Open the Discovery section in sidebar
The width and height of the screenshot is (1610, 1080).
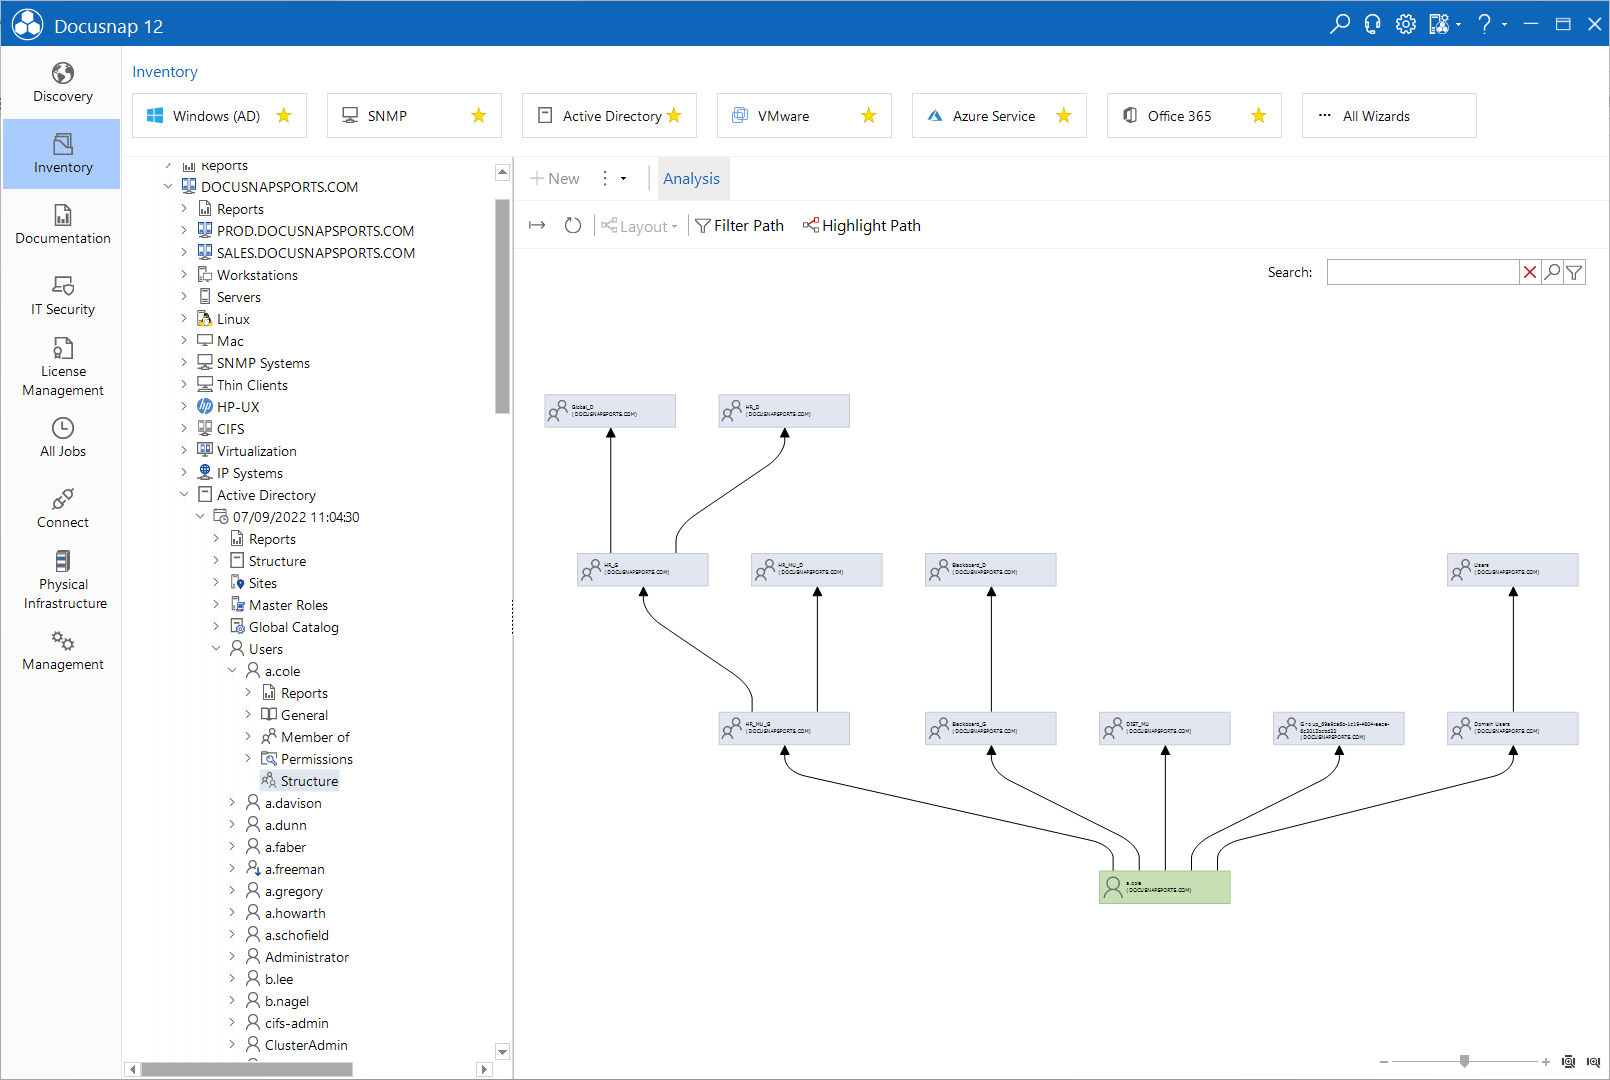tap(62, 83)
